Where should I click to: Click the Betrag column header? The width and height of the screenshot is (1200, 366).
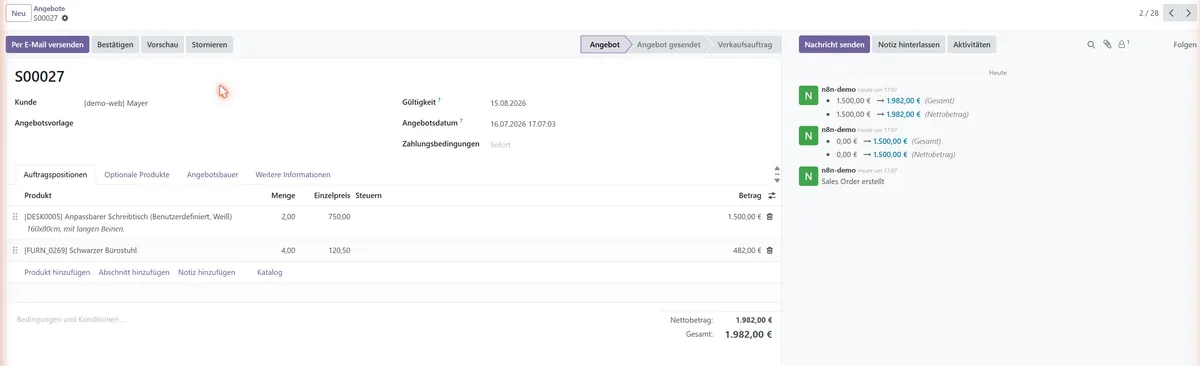tap(750, 195)
